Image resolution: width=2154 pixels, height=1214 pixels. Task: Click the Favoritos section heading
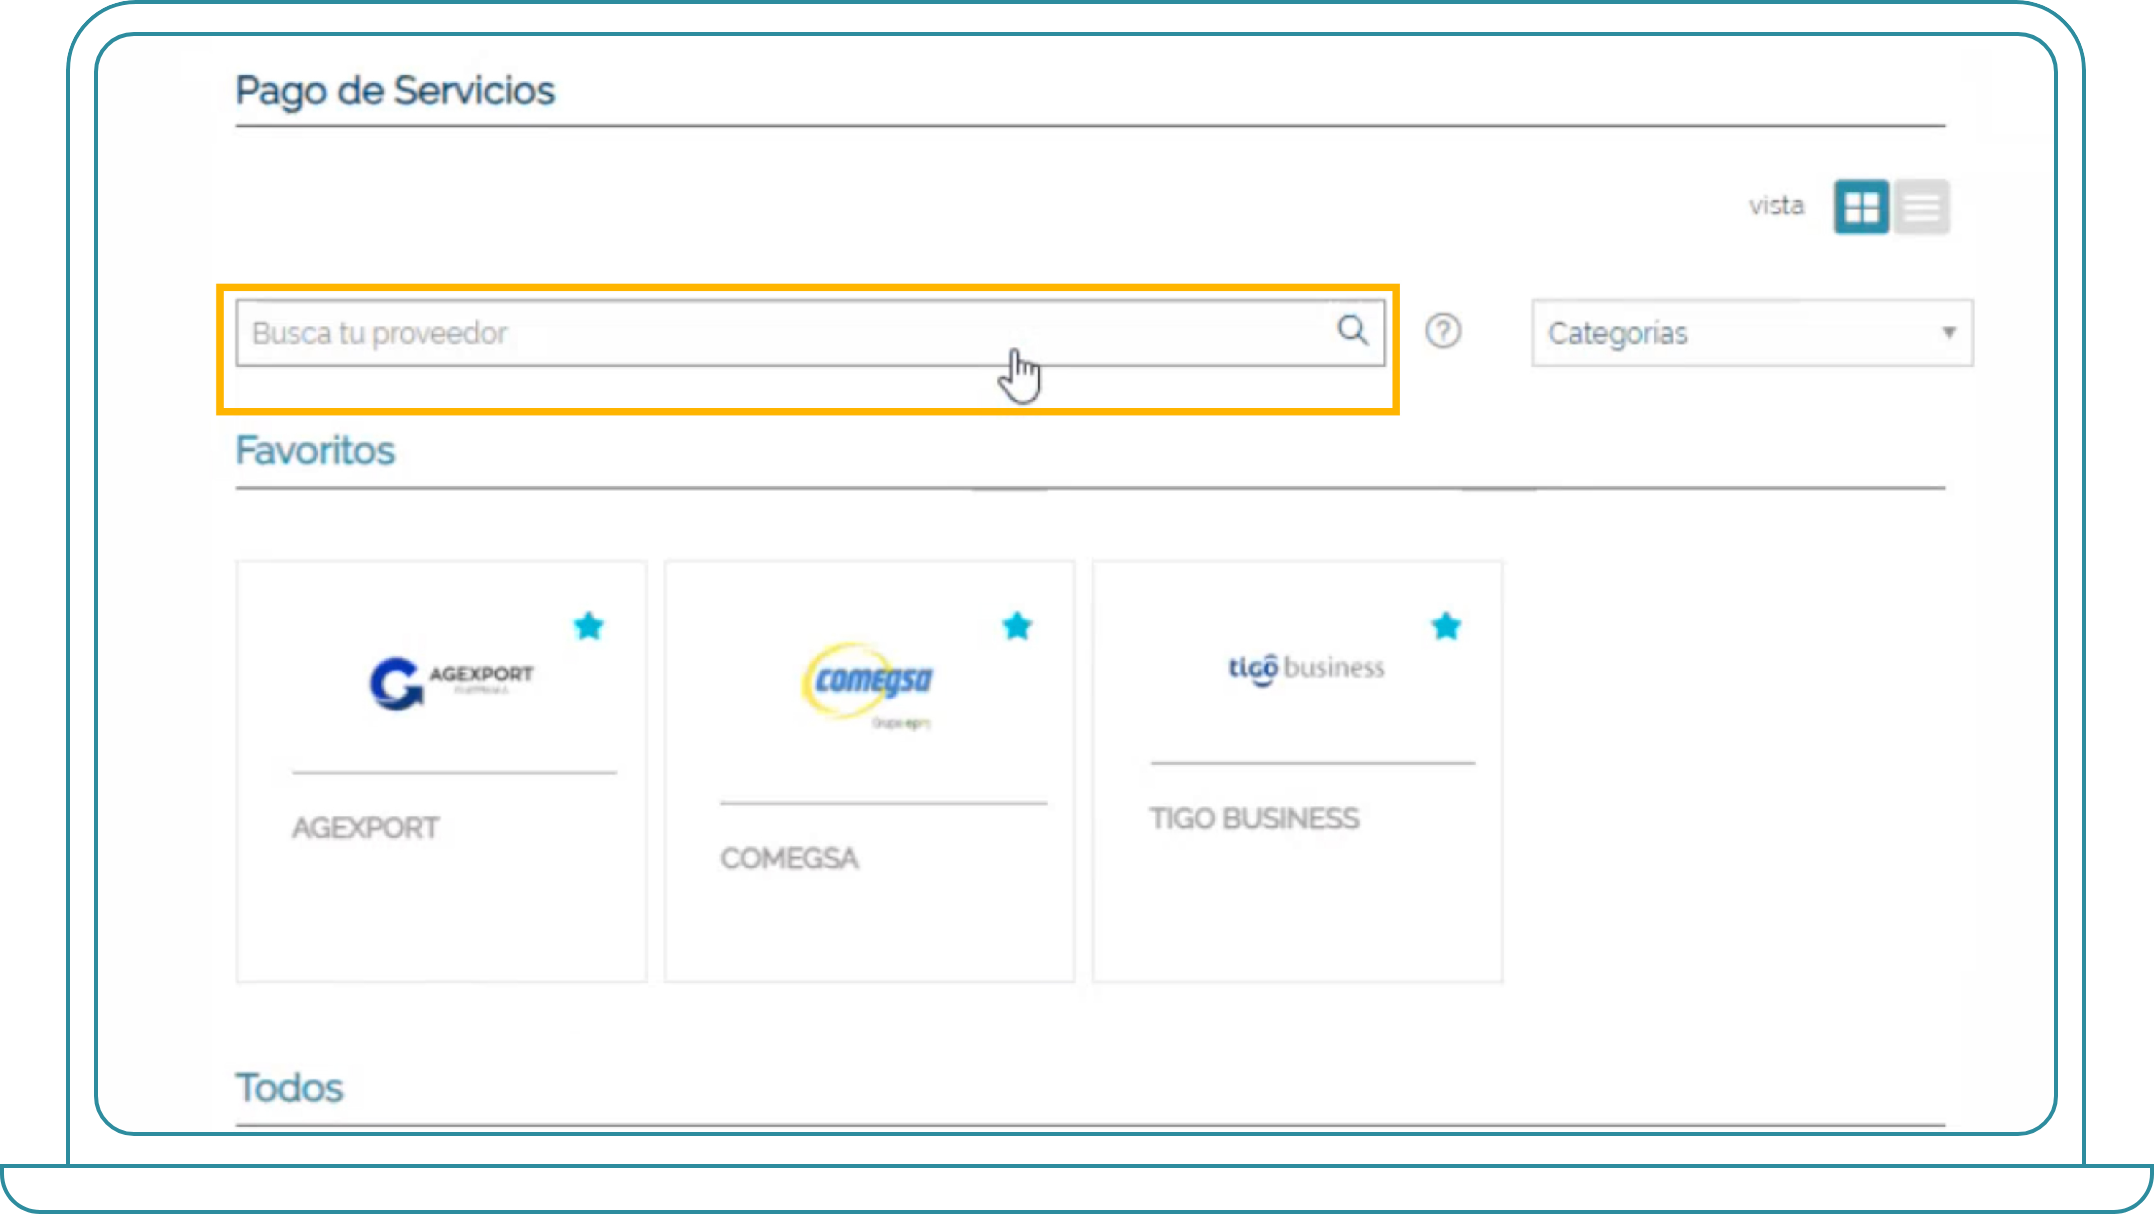pyautogui.click(x=315, y=451)
